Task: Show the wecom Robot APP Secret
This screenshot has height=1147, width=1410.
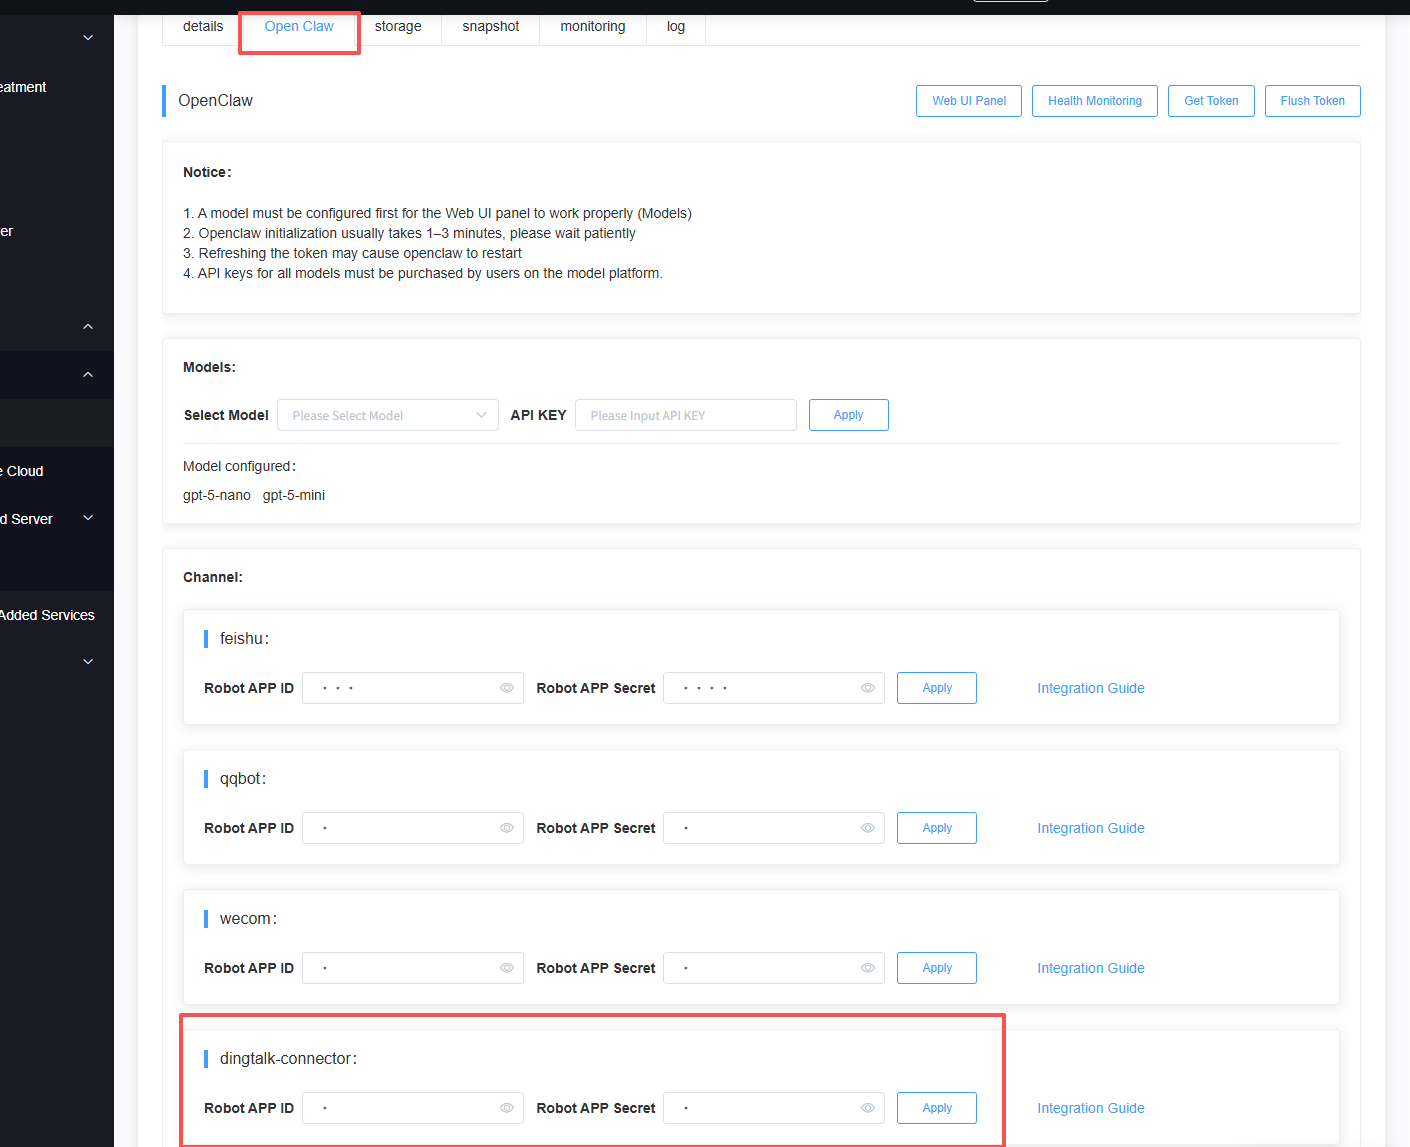Action: 868,968
